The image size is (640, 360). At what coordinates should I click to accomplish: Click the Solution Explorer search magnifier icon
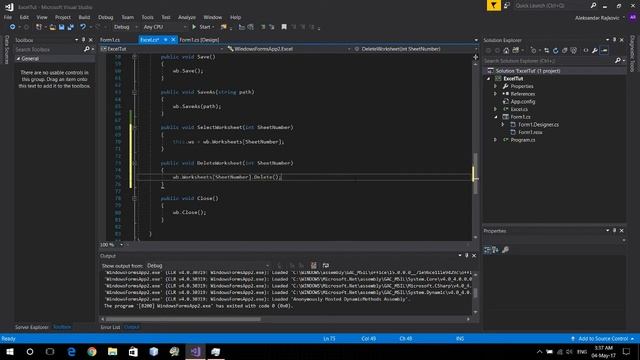click(618, 61)
